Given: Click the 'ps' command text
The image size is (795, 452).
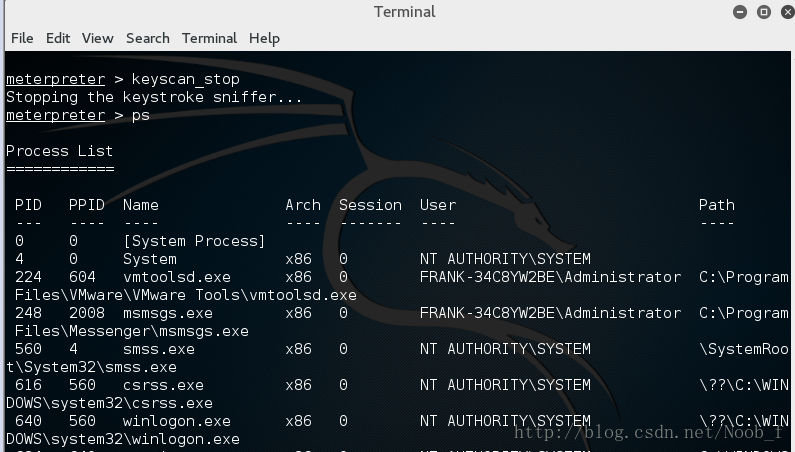Looking at the screenshot, I should tap(140, 116).
